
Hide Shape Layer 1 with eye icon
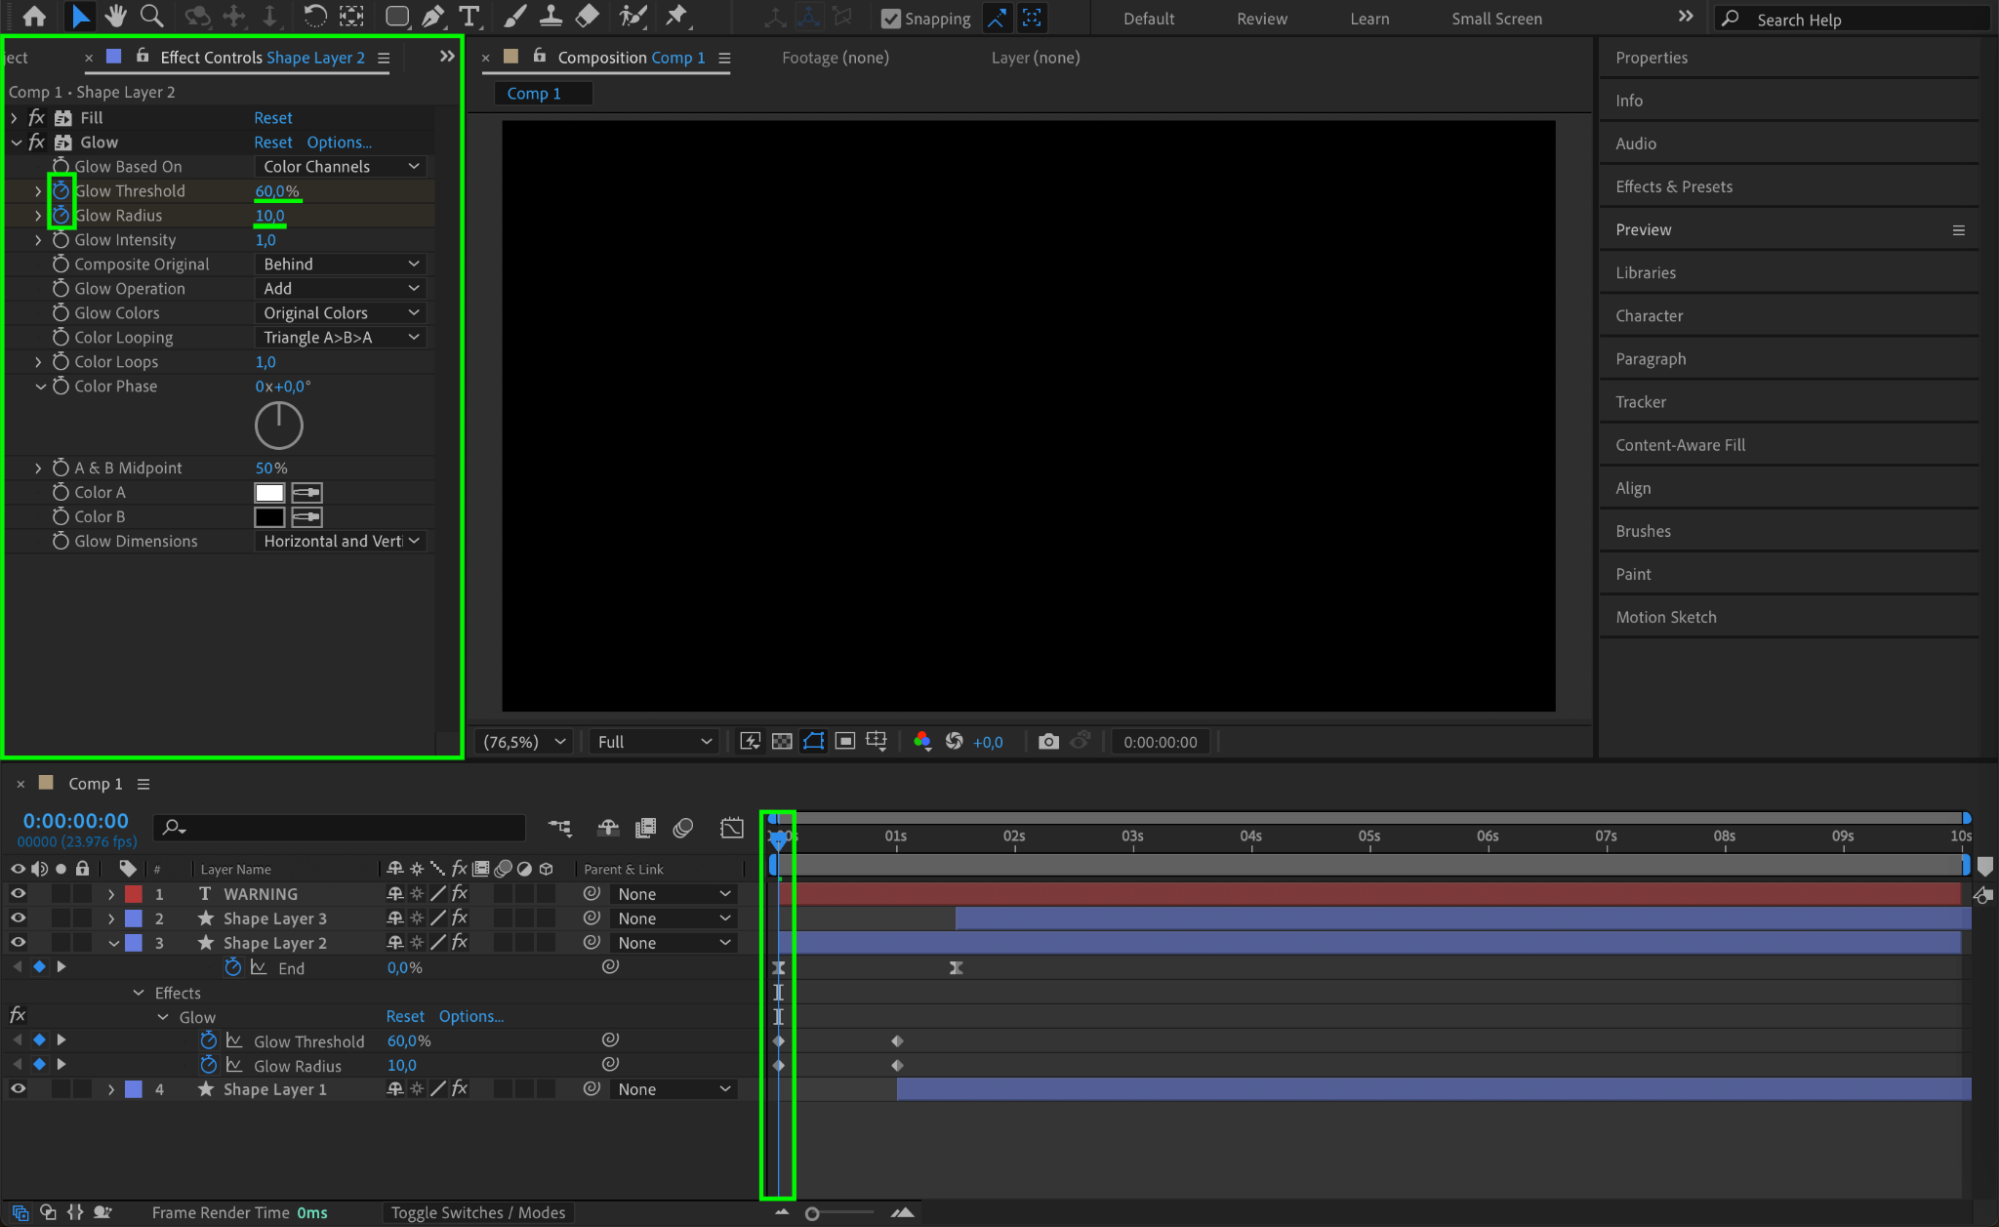(18, 1089)
